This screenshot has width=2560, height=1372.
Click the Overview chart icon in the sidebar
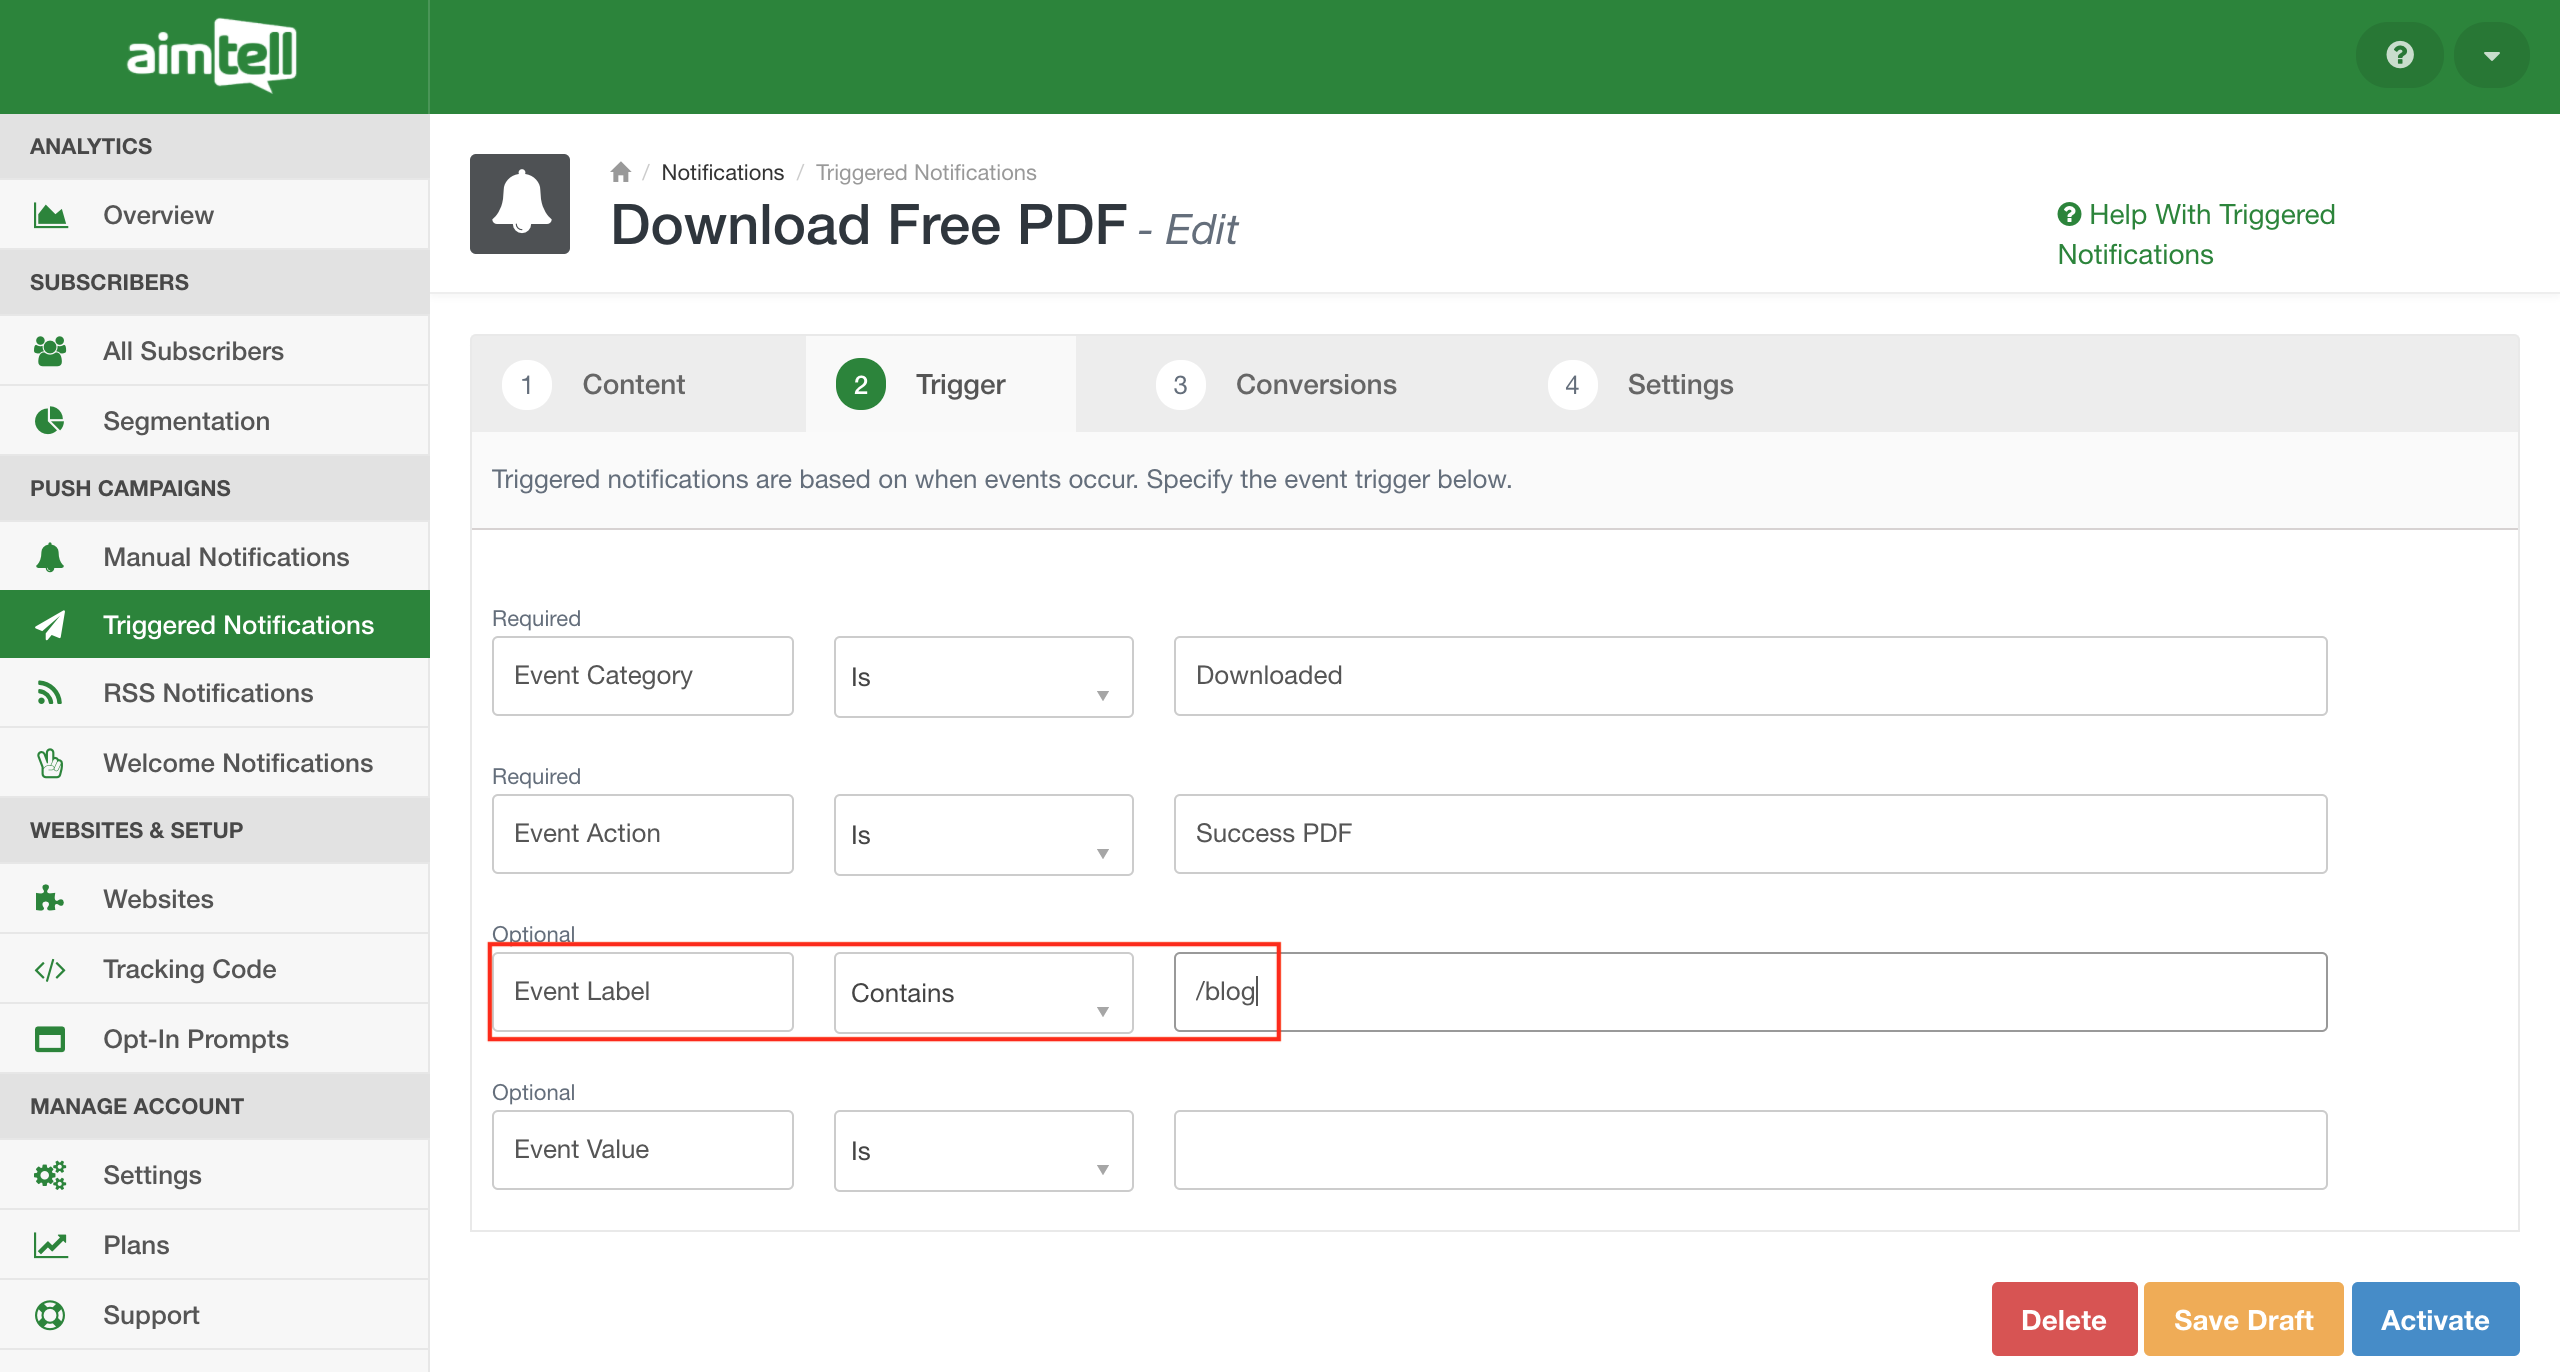click(50, 215)
